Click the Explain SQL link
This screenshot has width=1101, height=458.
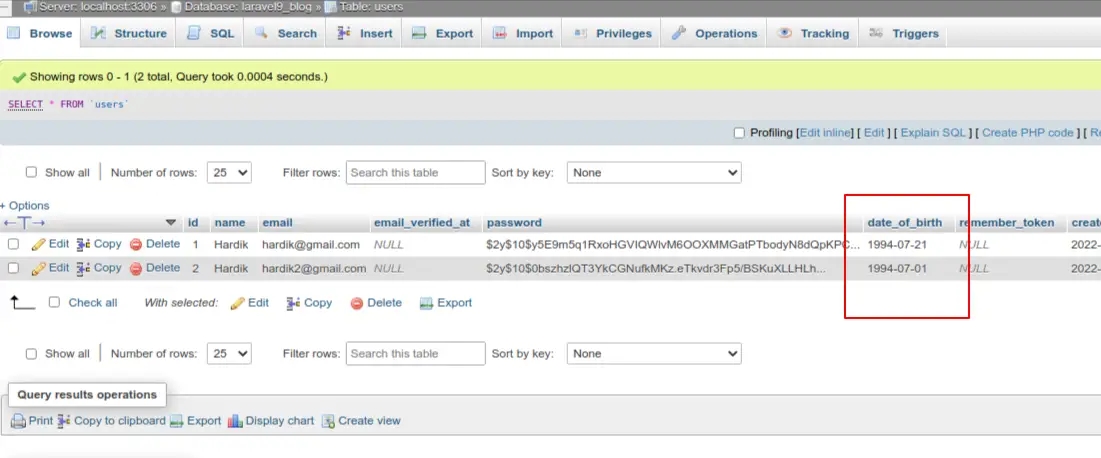point(933,133)
